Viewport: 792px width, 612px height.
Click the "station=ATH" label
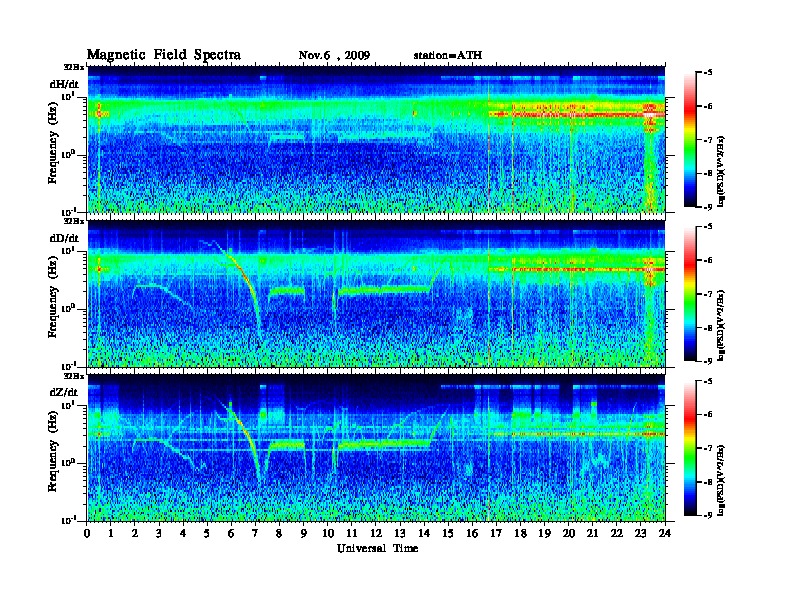point(448,56)
